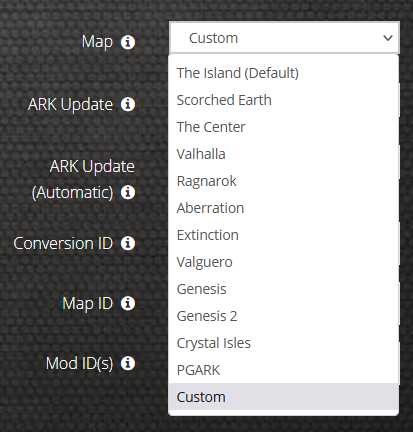Viewport: 413px width, 432px height.
Task: Choose Genesis 2 from the list
Action: (284, 316)
